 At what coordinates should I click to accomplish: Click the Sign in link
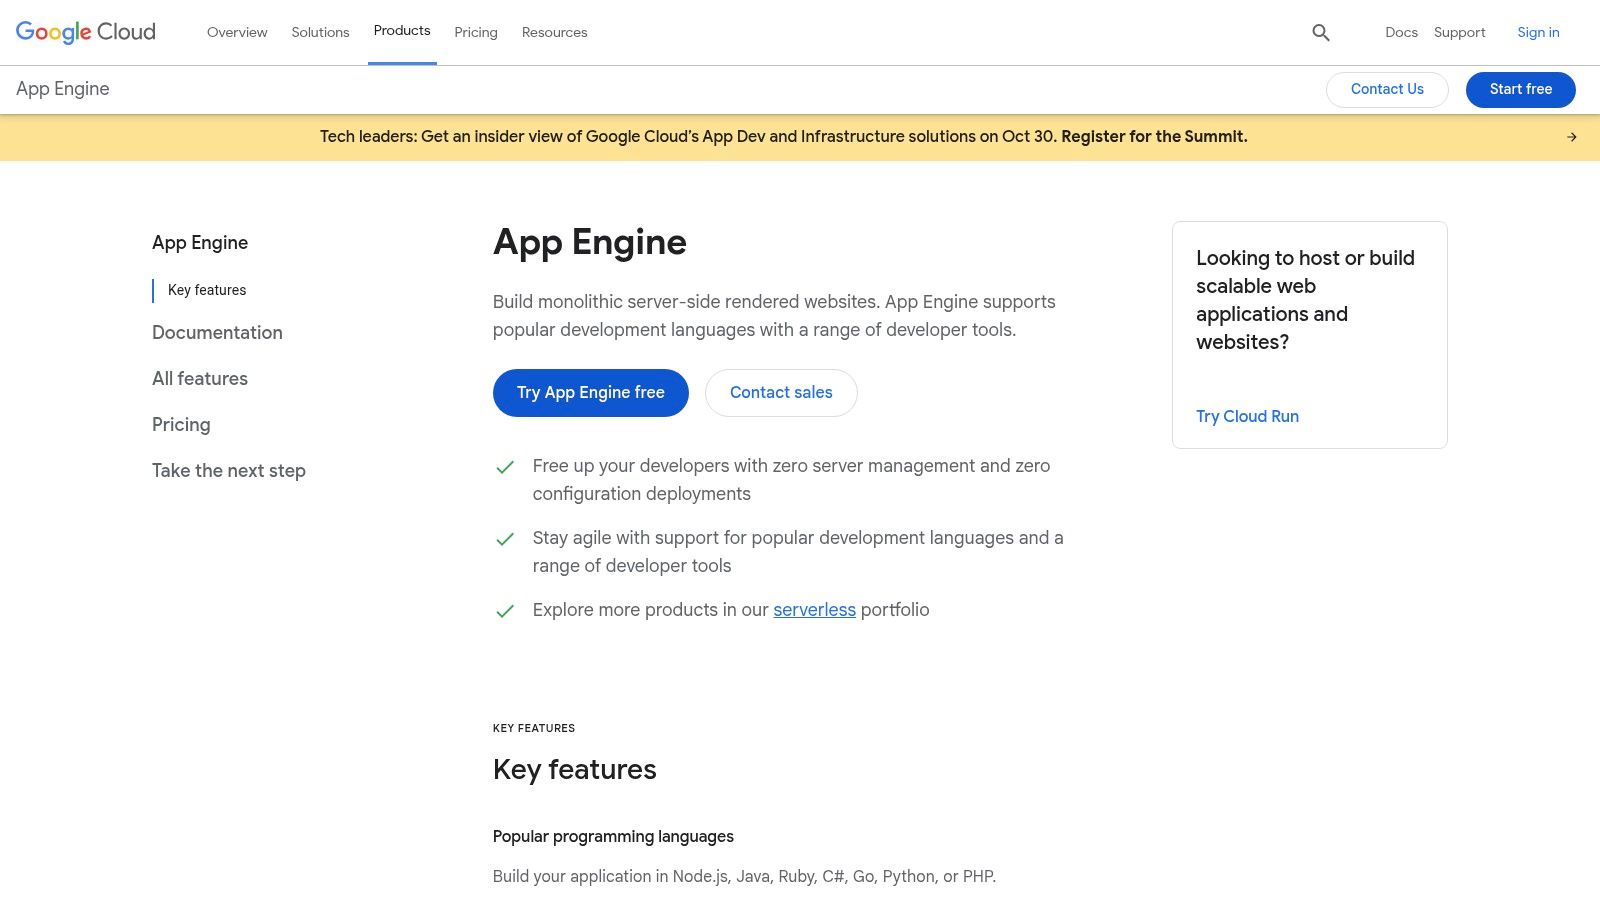click(1538, 32)
